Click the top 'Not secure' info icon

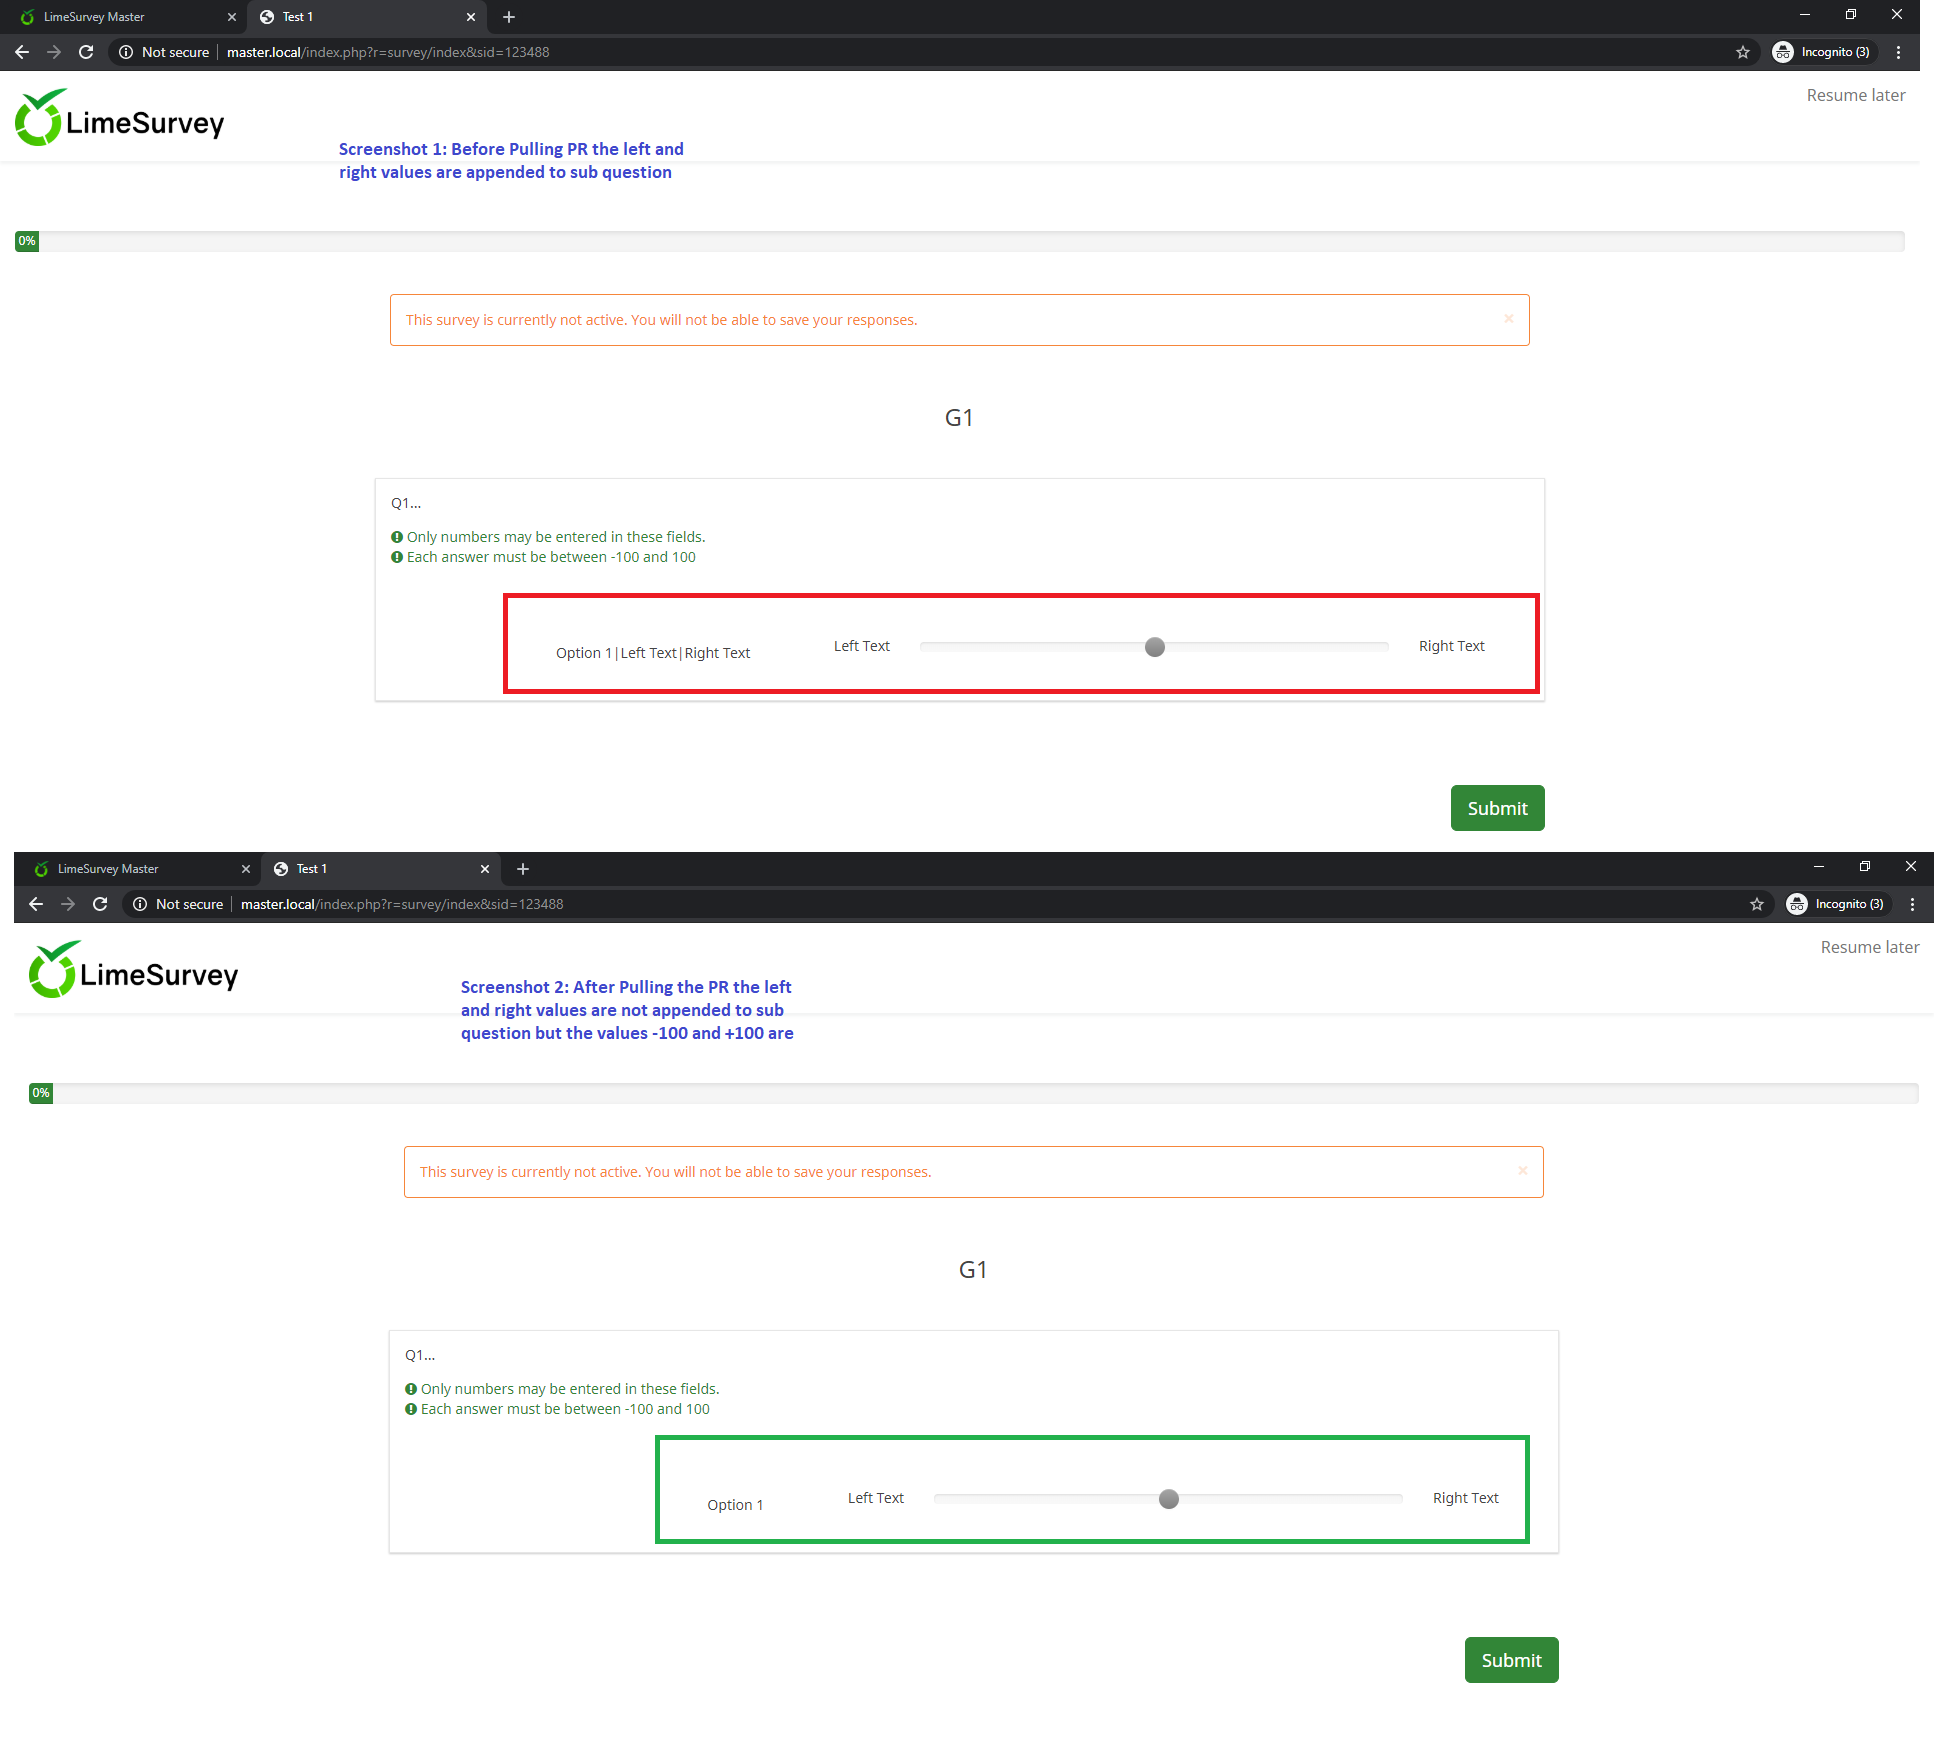[x=126, y=52]
